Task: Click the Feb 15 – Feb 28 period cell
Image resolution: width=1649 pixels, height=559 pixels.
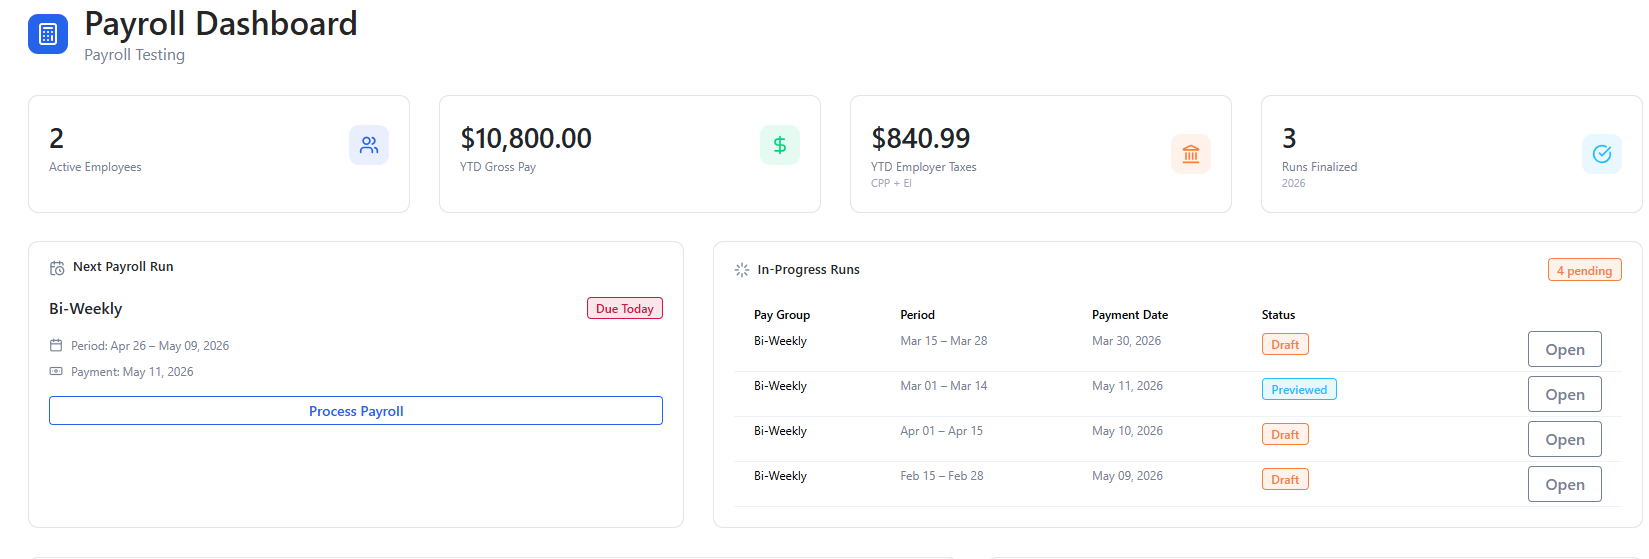Action: [942, 476]
